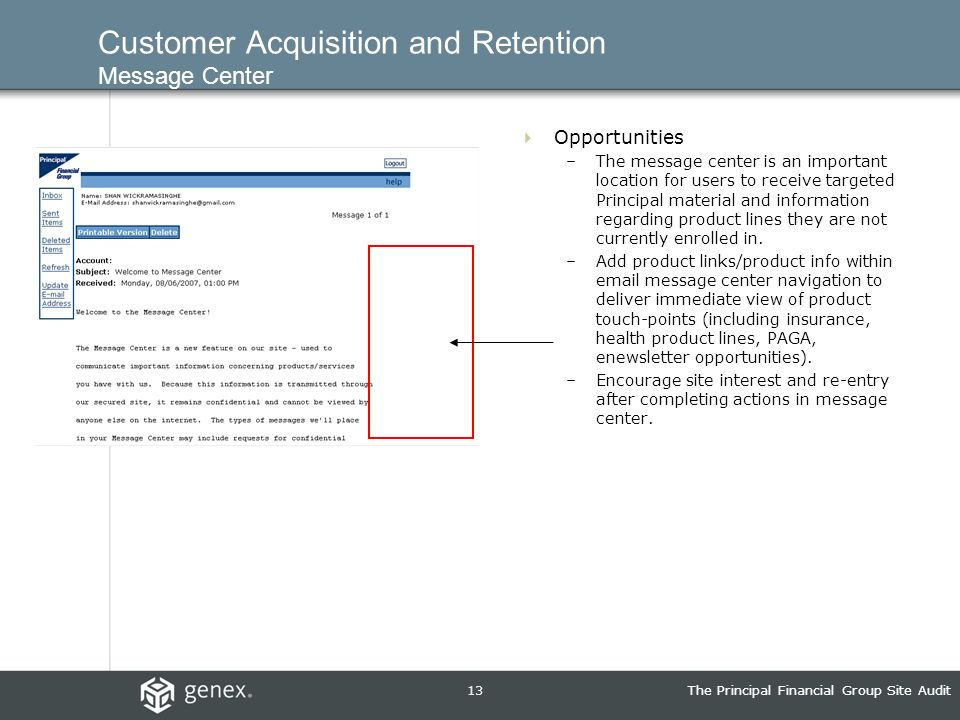
Task: Click the received date 'Monday, 08/06/2007, 01:00 PM'
Action: (180, 283)
